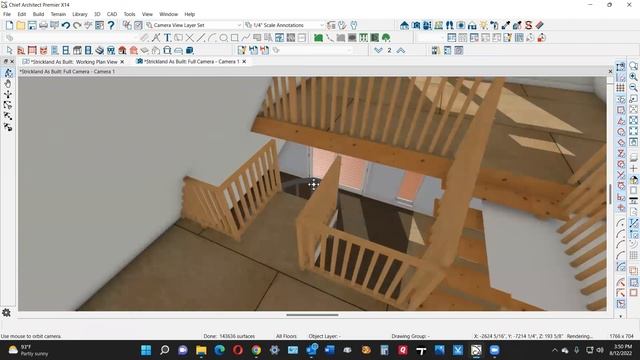Pick the color eyedropper tool
The height and width of the screenshot is (360, 640).
506,25
